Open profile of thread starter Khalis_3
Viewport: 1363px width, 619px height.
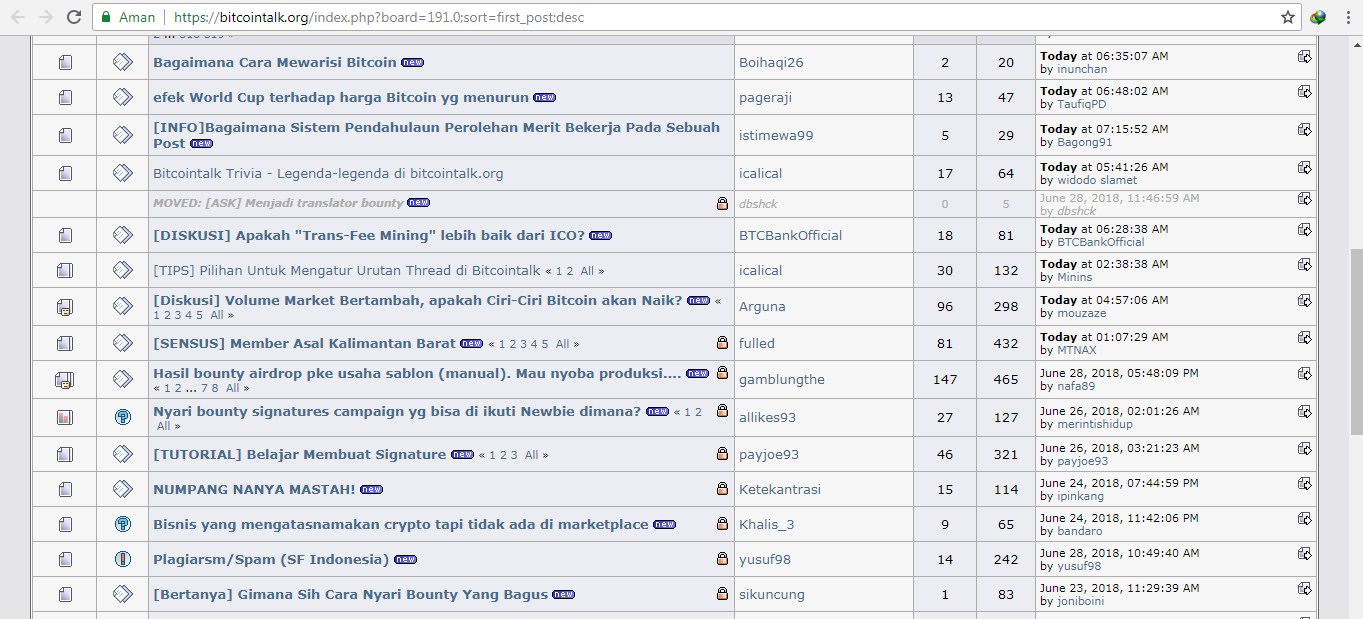point(768,524)
